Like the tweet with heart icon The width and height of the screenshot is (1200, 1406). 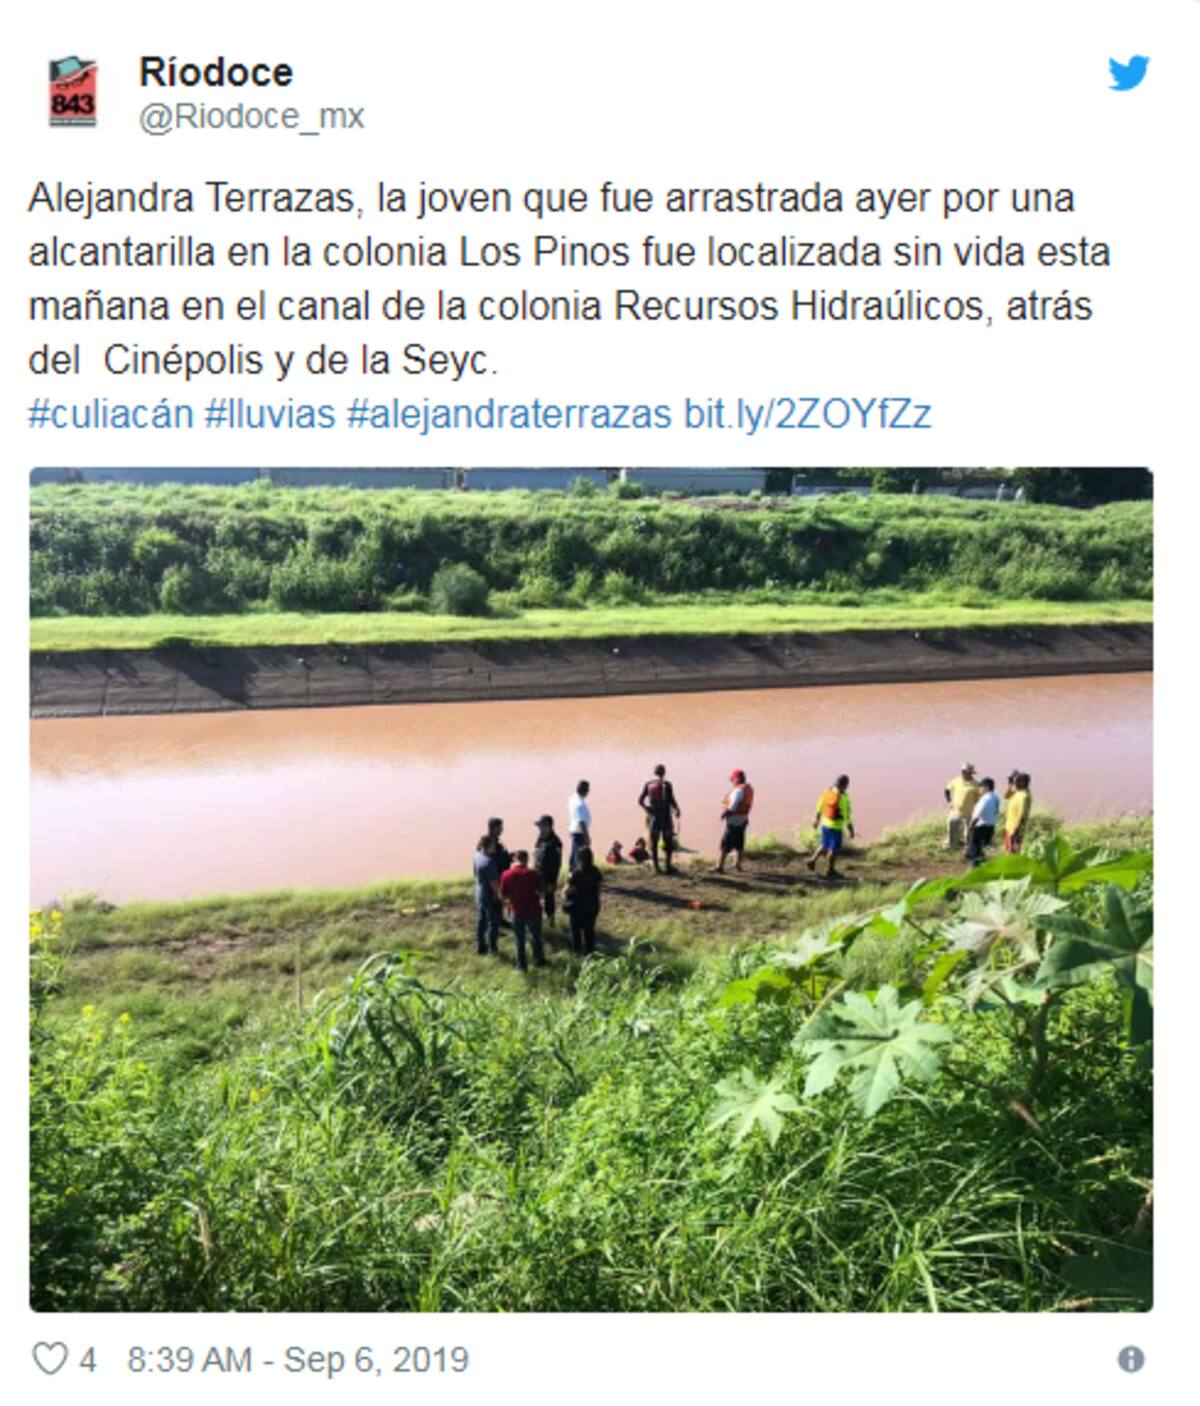[x=49, y=1359]
